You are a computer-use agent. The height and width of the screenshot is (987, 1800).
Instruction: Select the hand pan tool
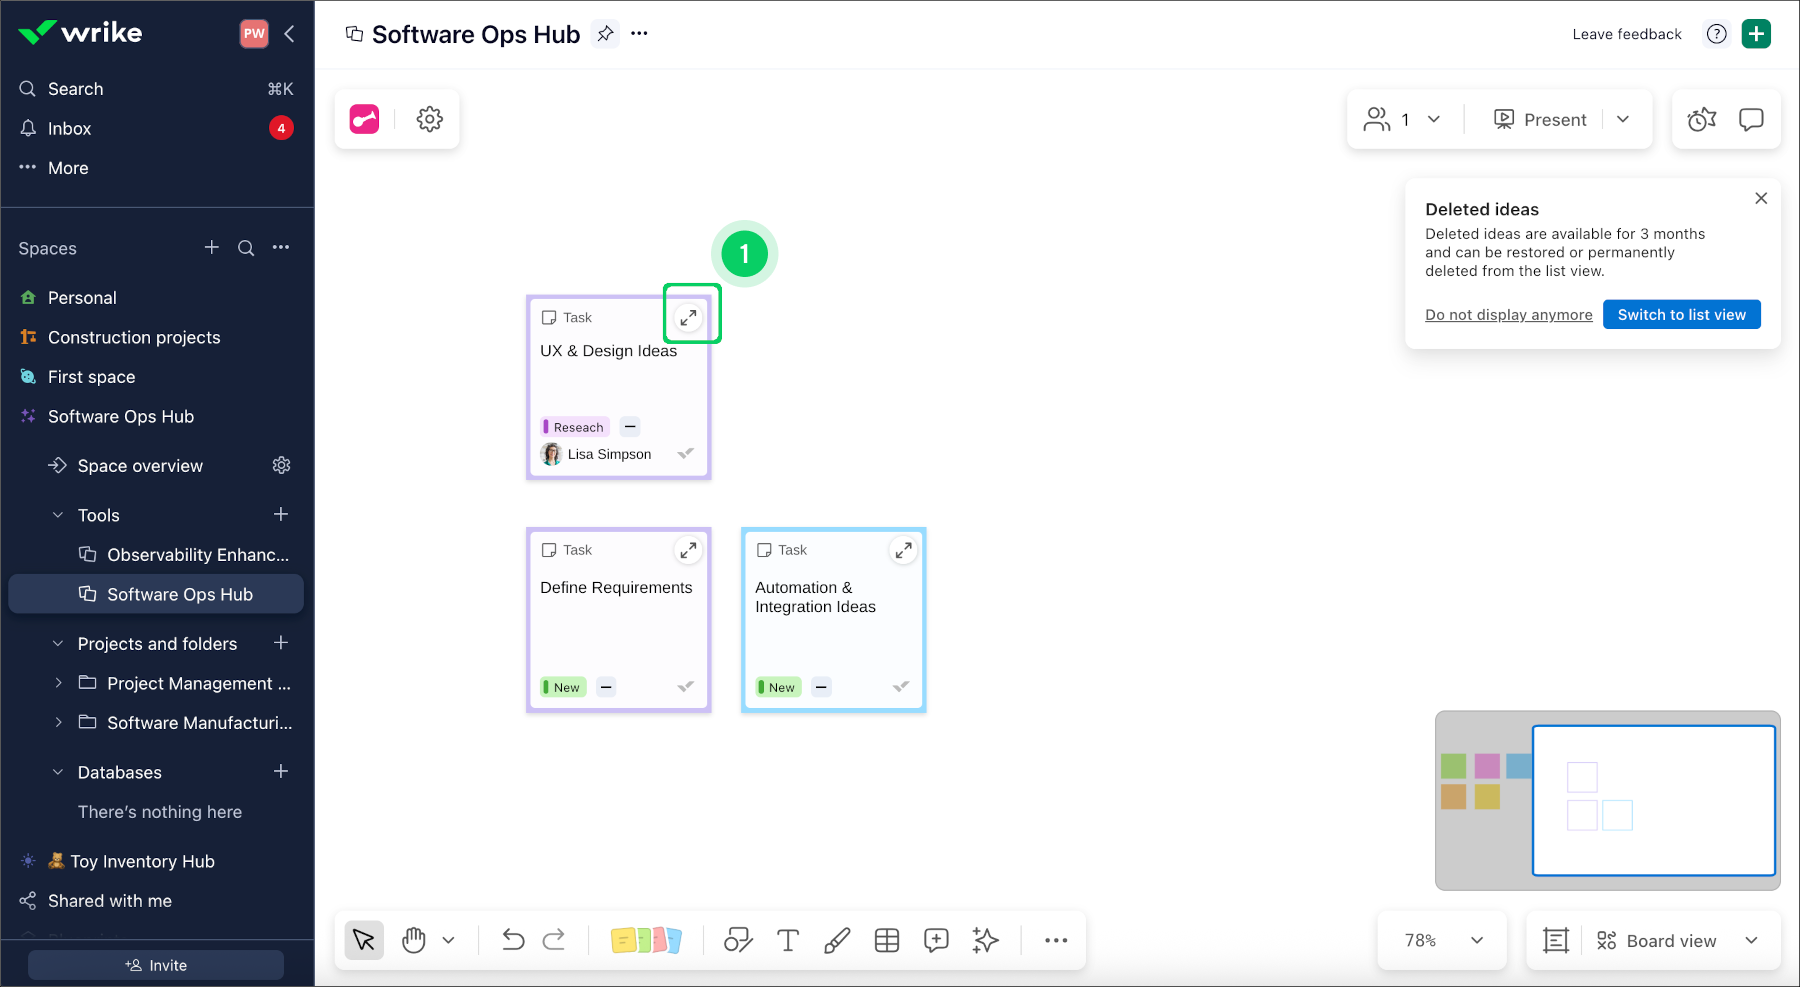click(x=414, y=940)
